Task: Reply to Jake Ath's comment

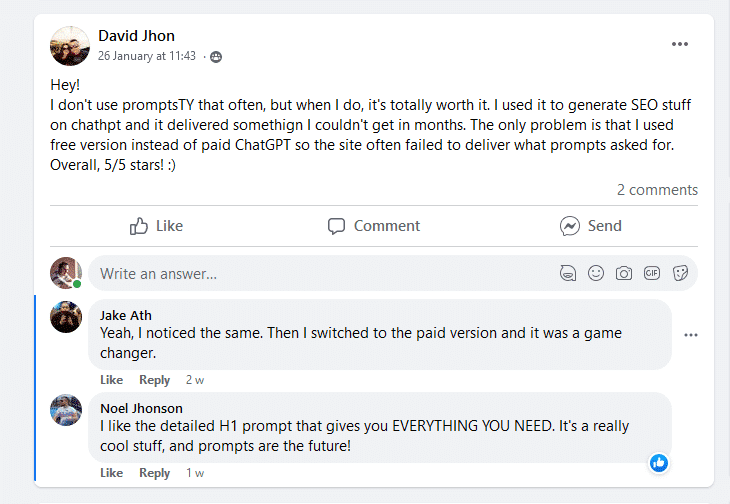Action: pyautogui.click(x=155, y=380)
